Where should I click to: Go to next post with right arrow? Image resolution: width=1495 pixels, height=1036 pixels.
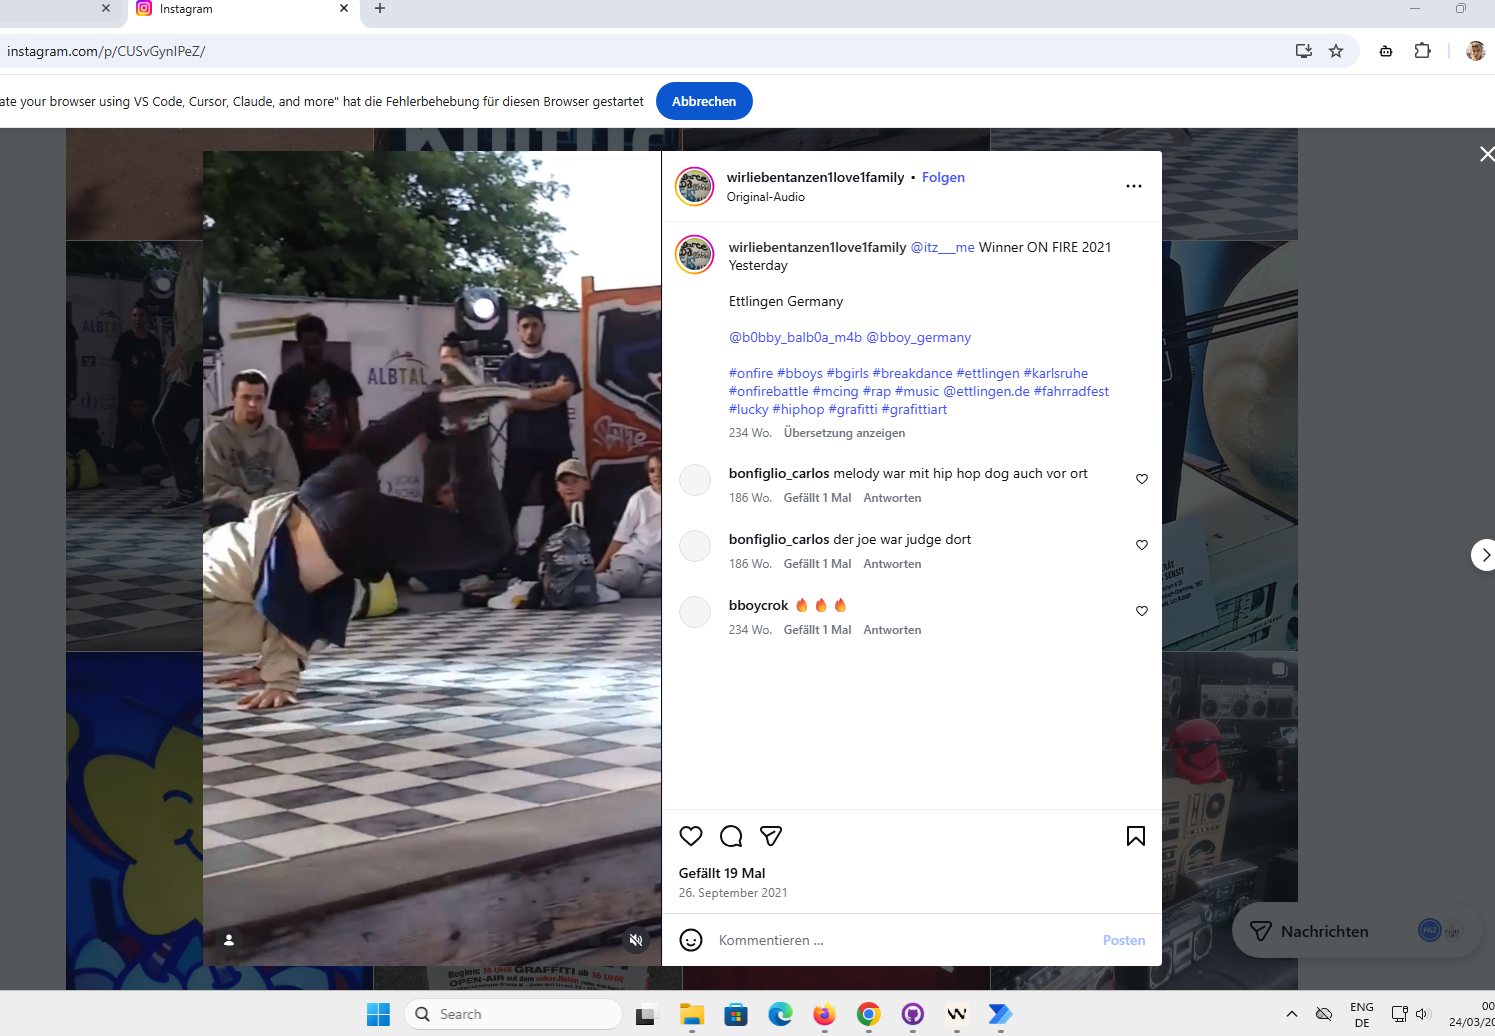1485,555
